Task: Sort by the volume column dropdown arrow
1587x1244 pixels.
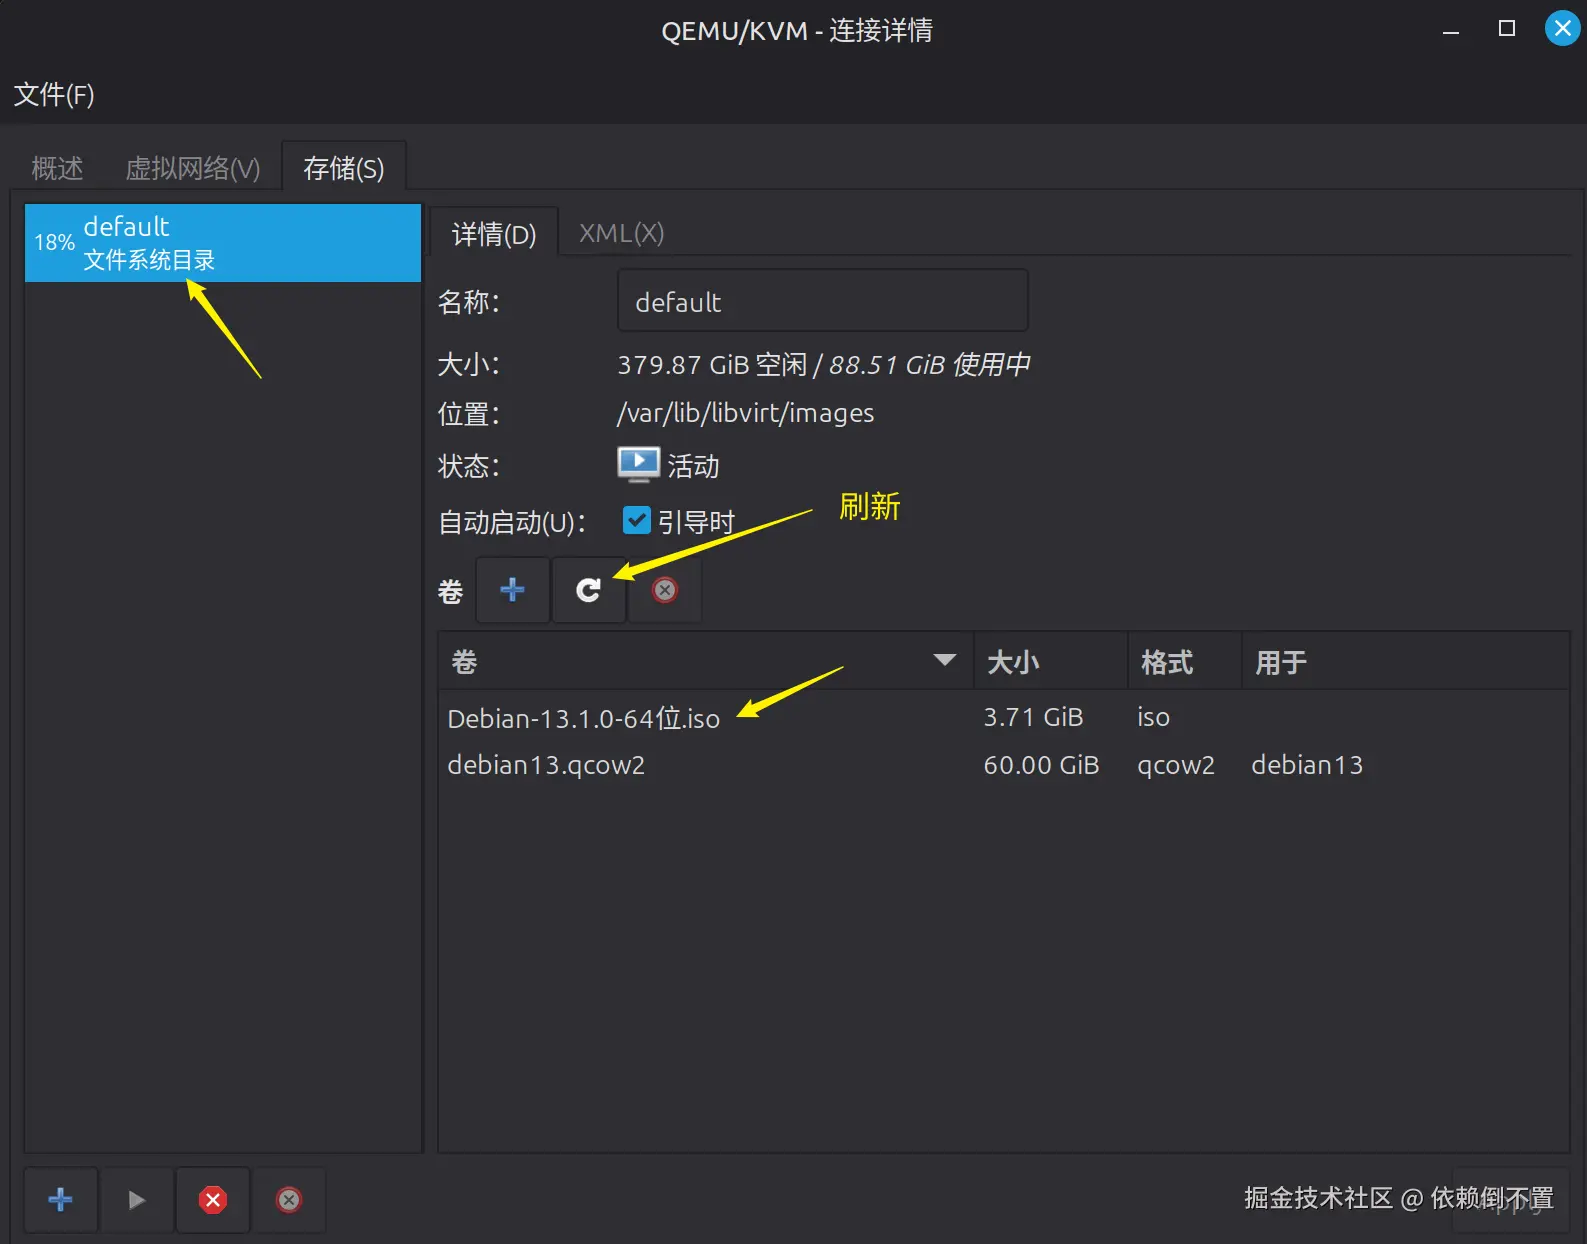Action: [944, 660]
